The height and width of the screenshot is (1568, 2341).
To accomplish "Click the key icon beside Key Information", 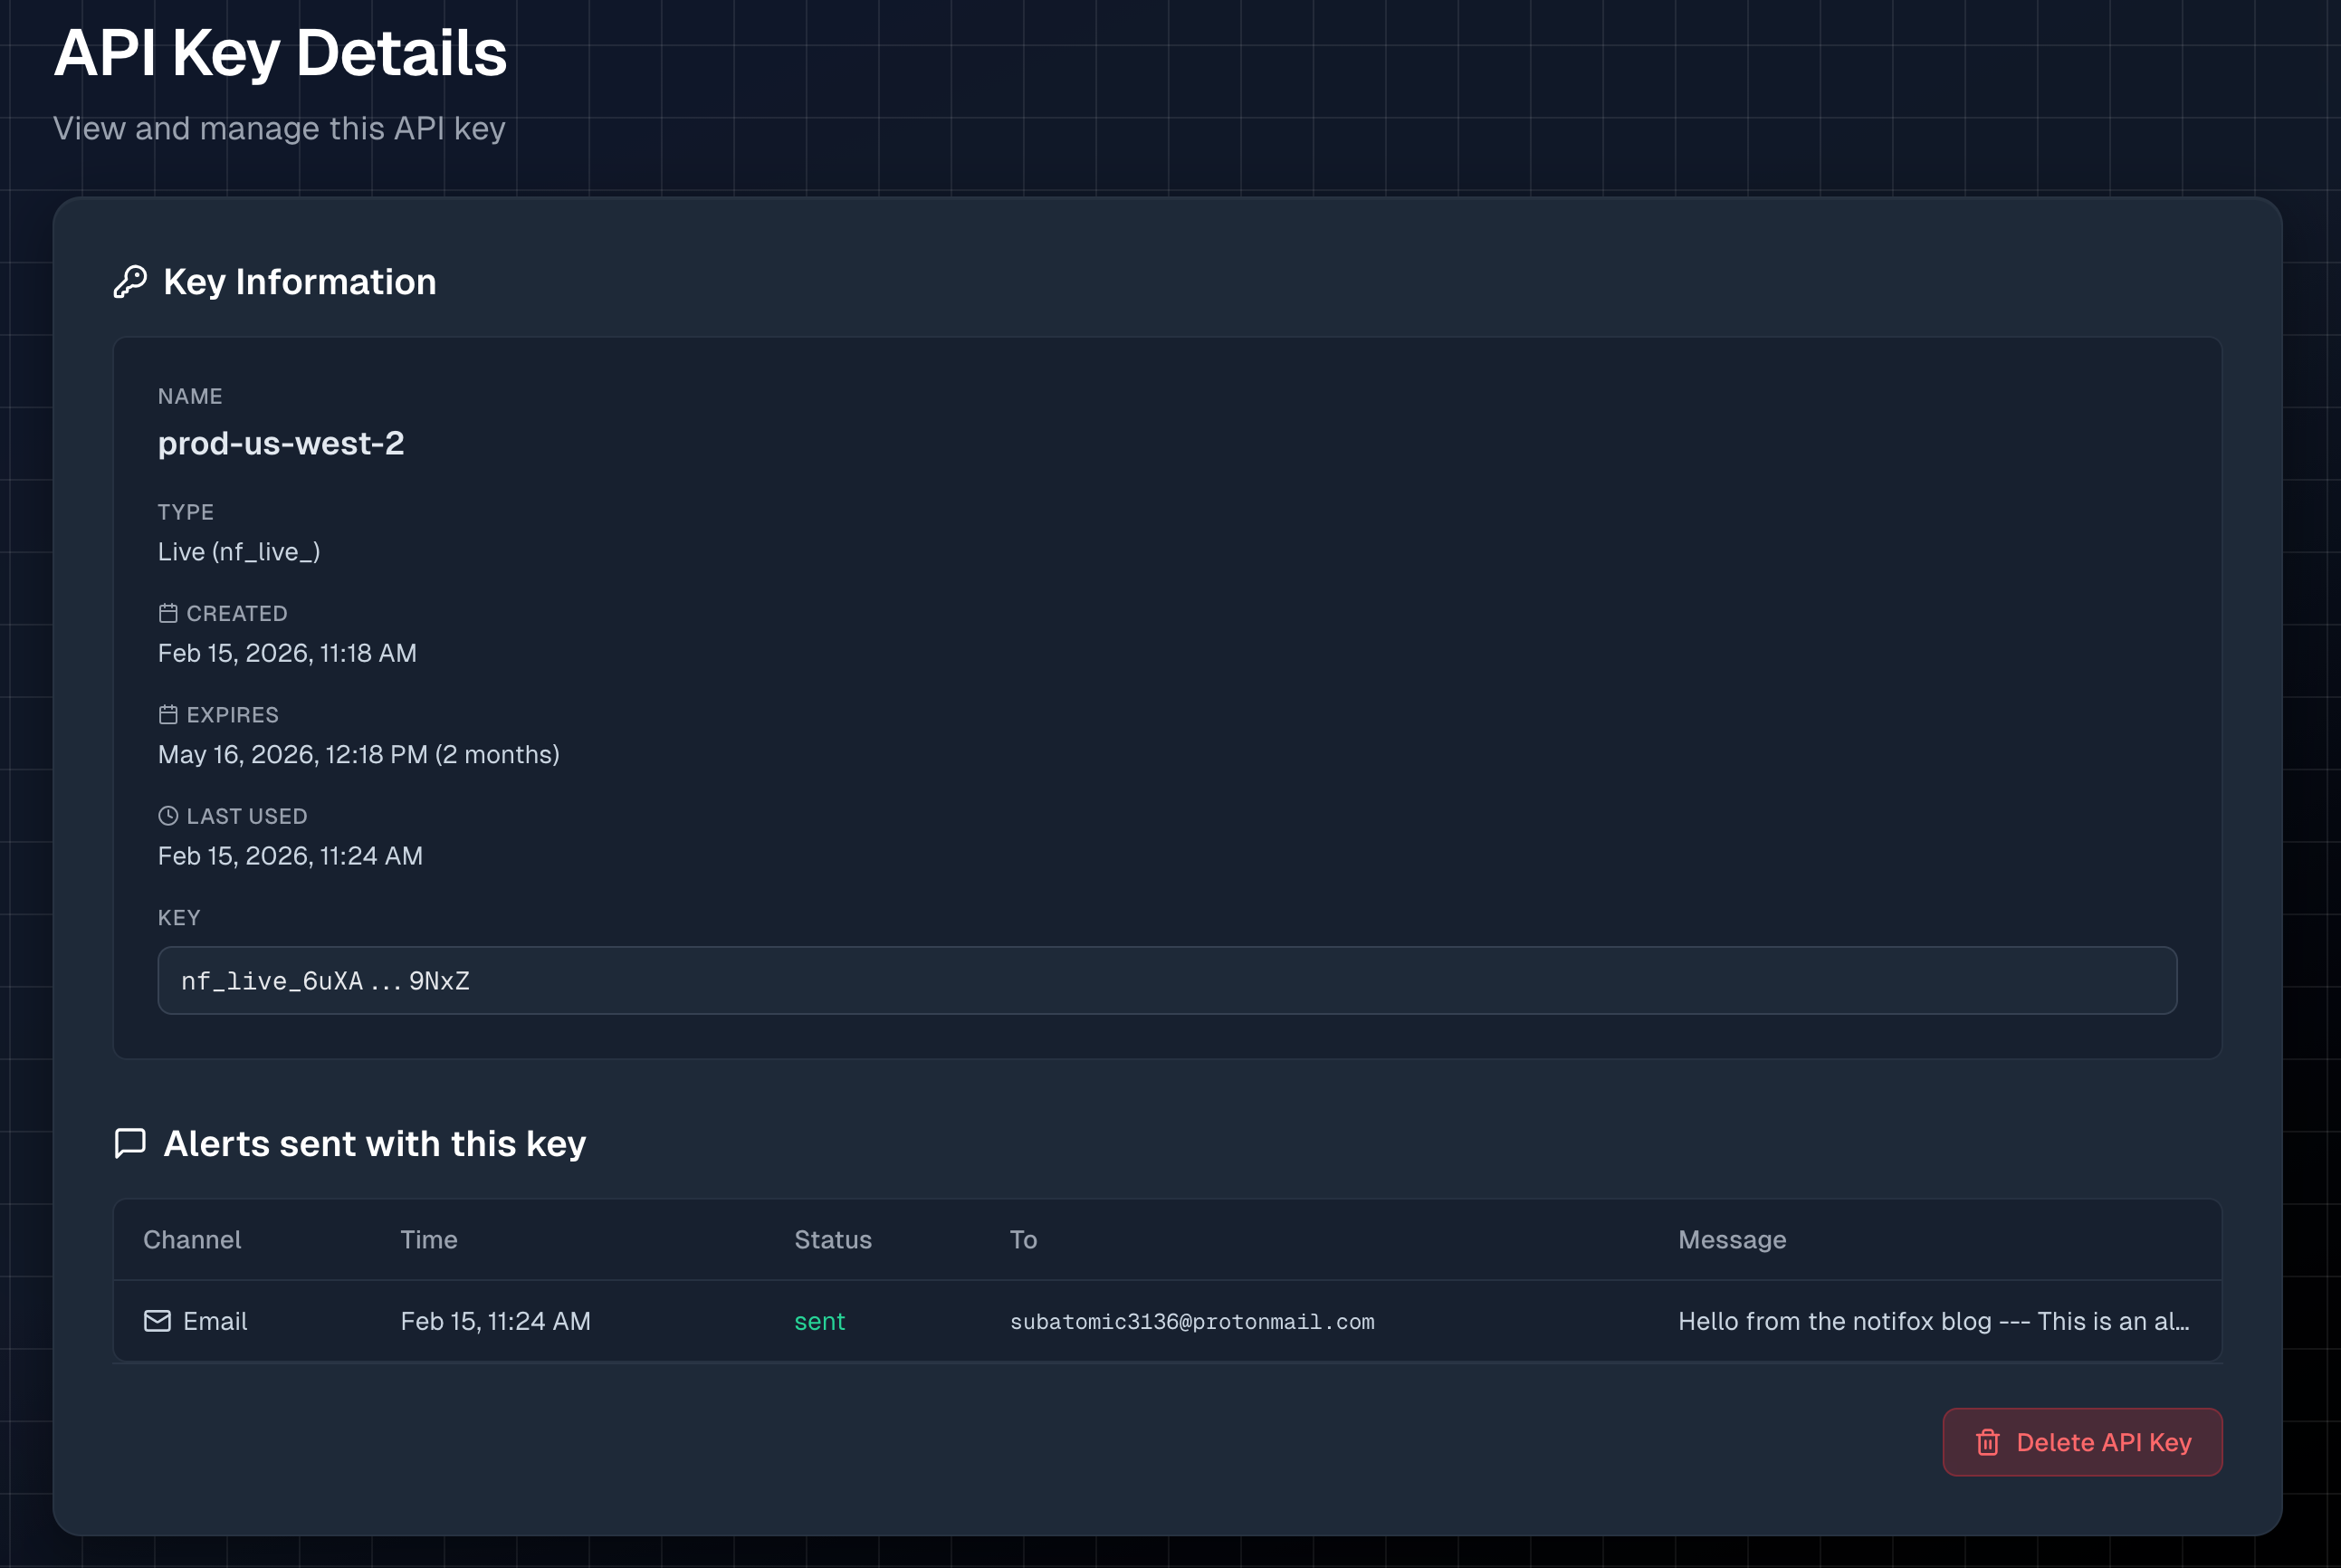I will (x=130, y=282).
